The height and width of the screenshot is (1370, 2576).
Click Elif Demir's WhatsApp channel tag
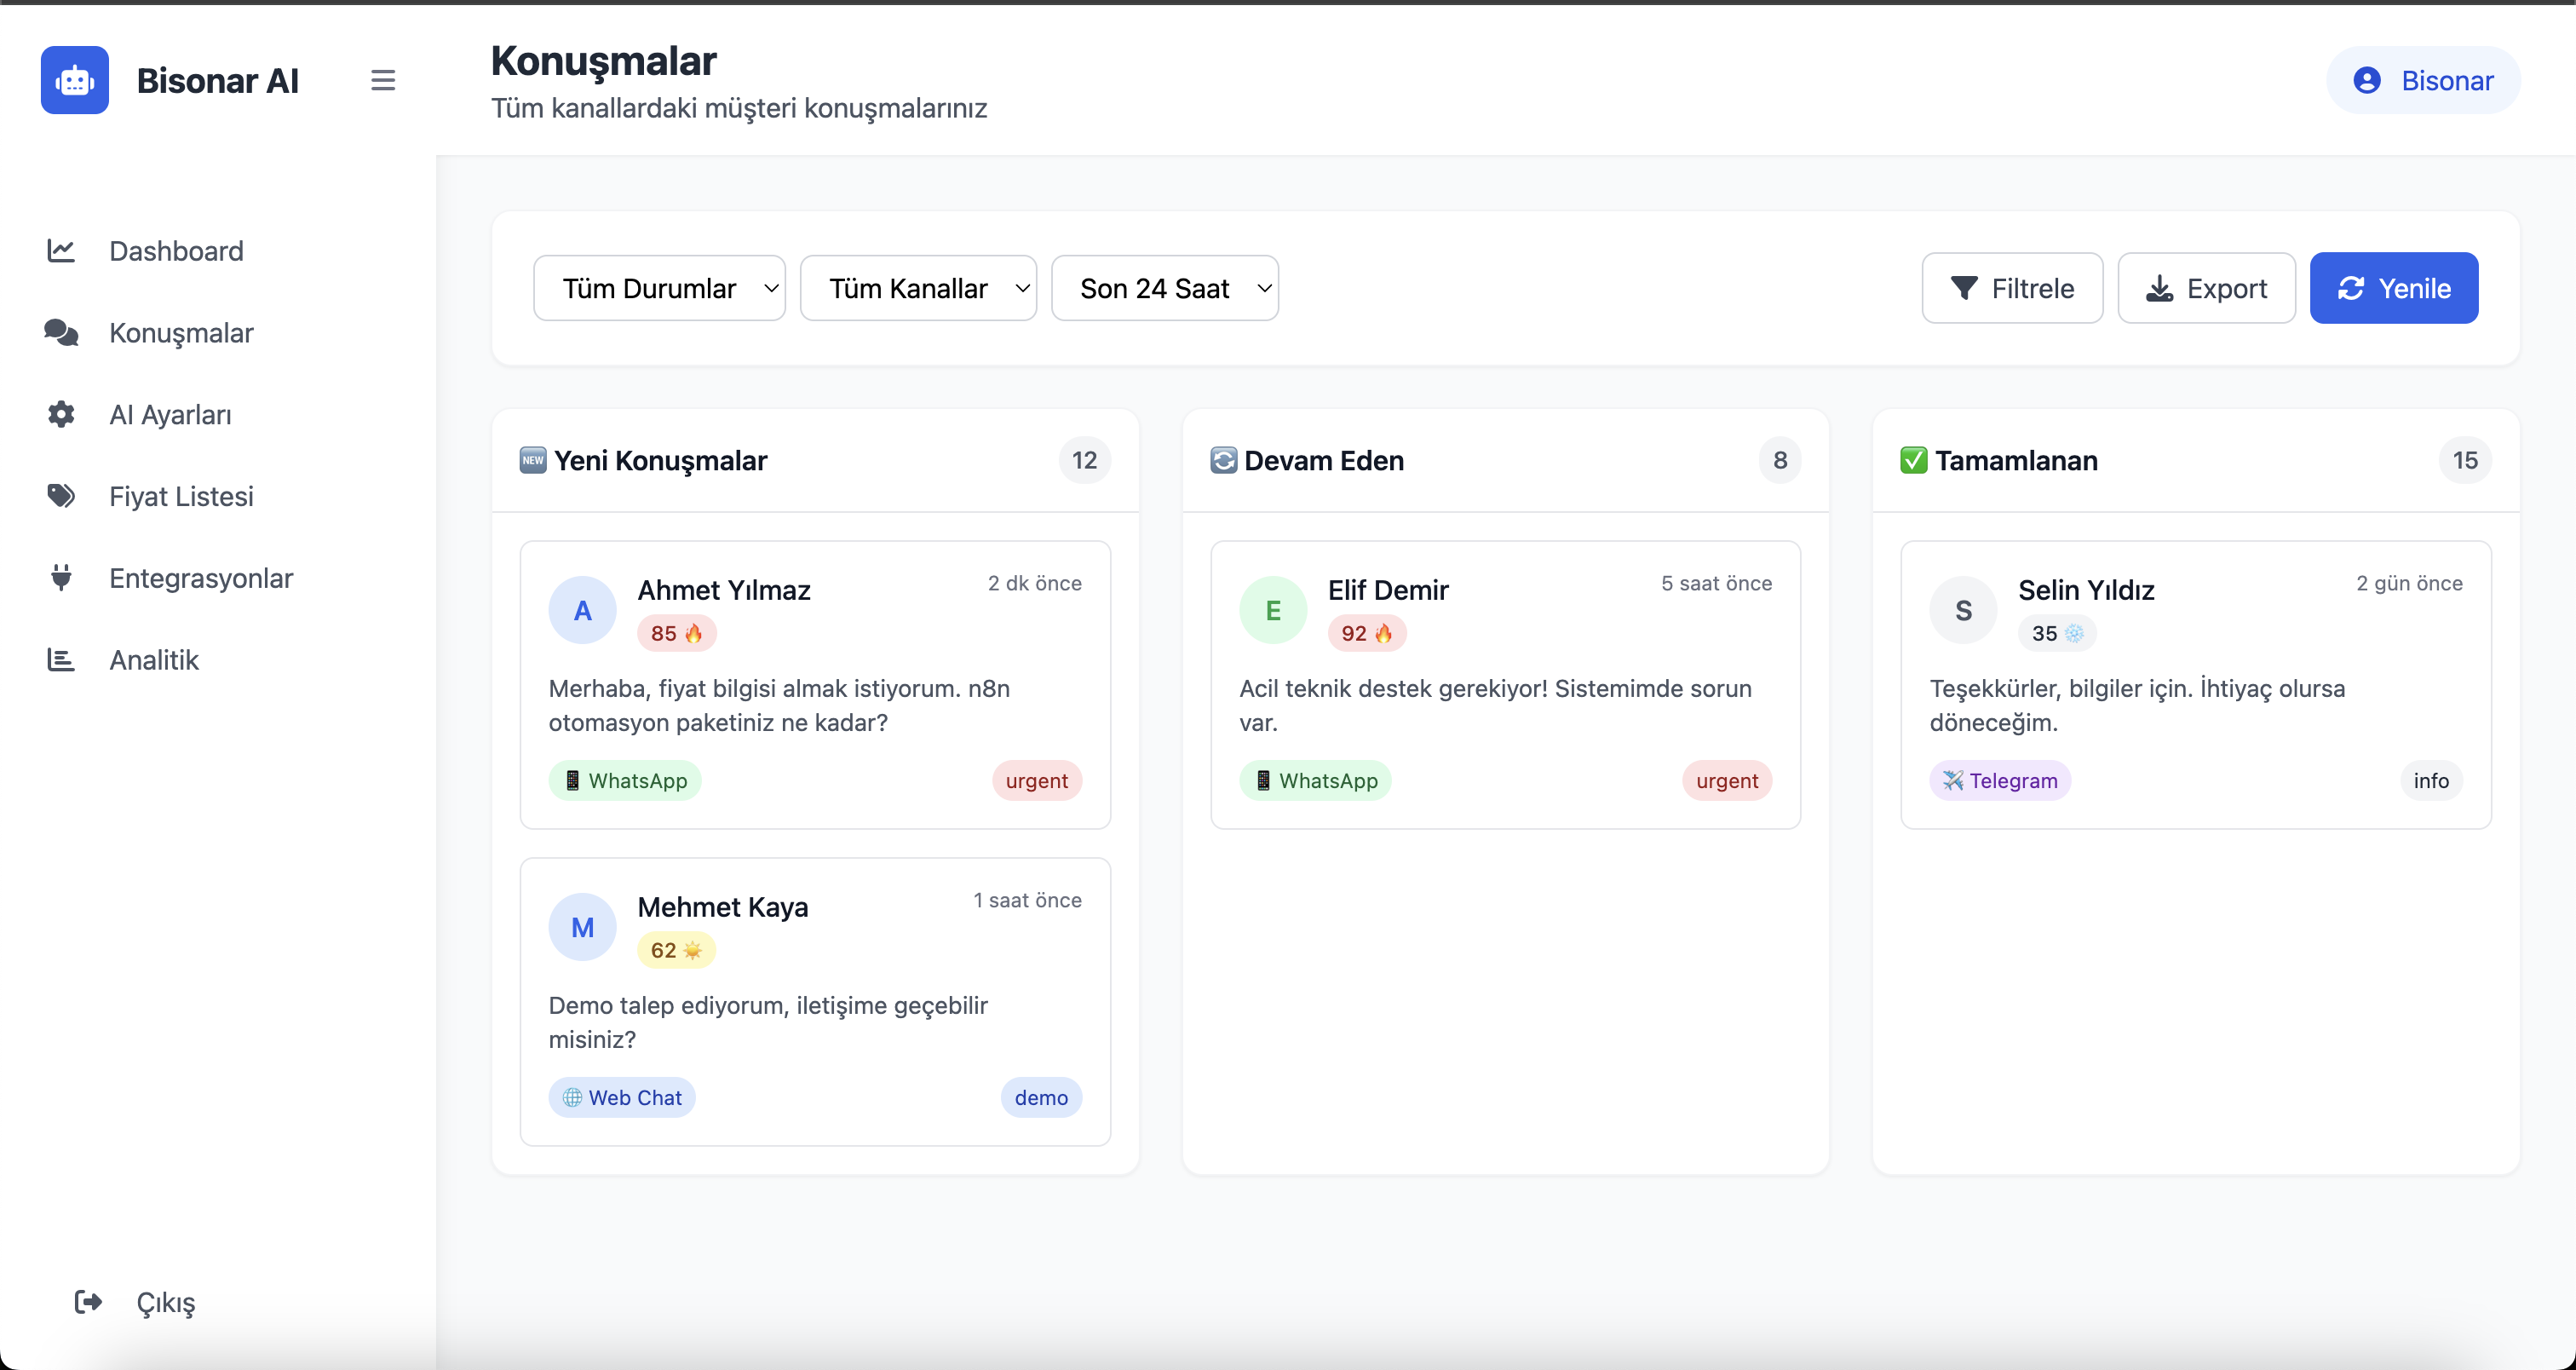click(x=1315, y=780)
